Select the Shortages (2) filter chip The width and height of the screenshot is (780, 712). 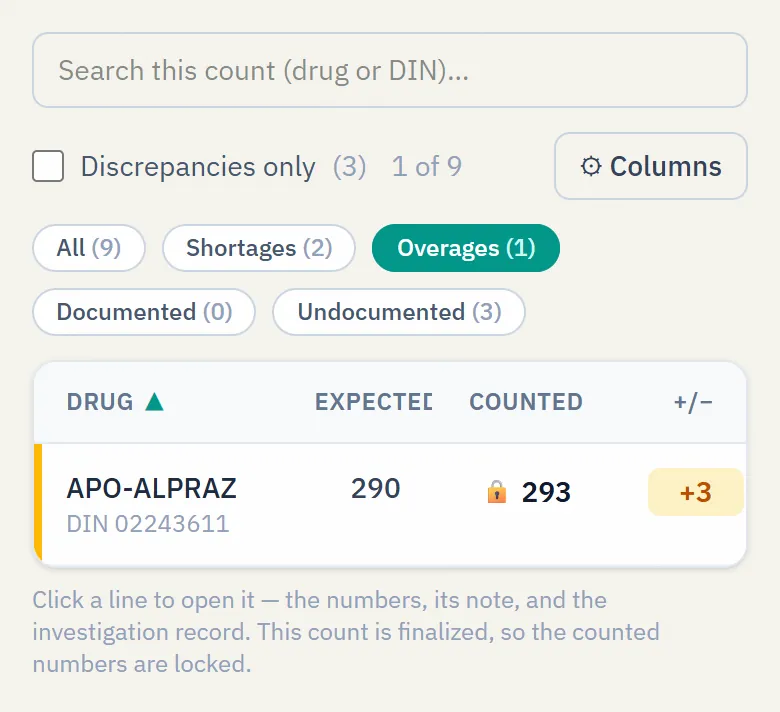(259, 248)
